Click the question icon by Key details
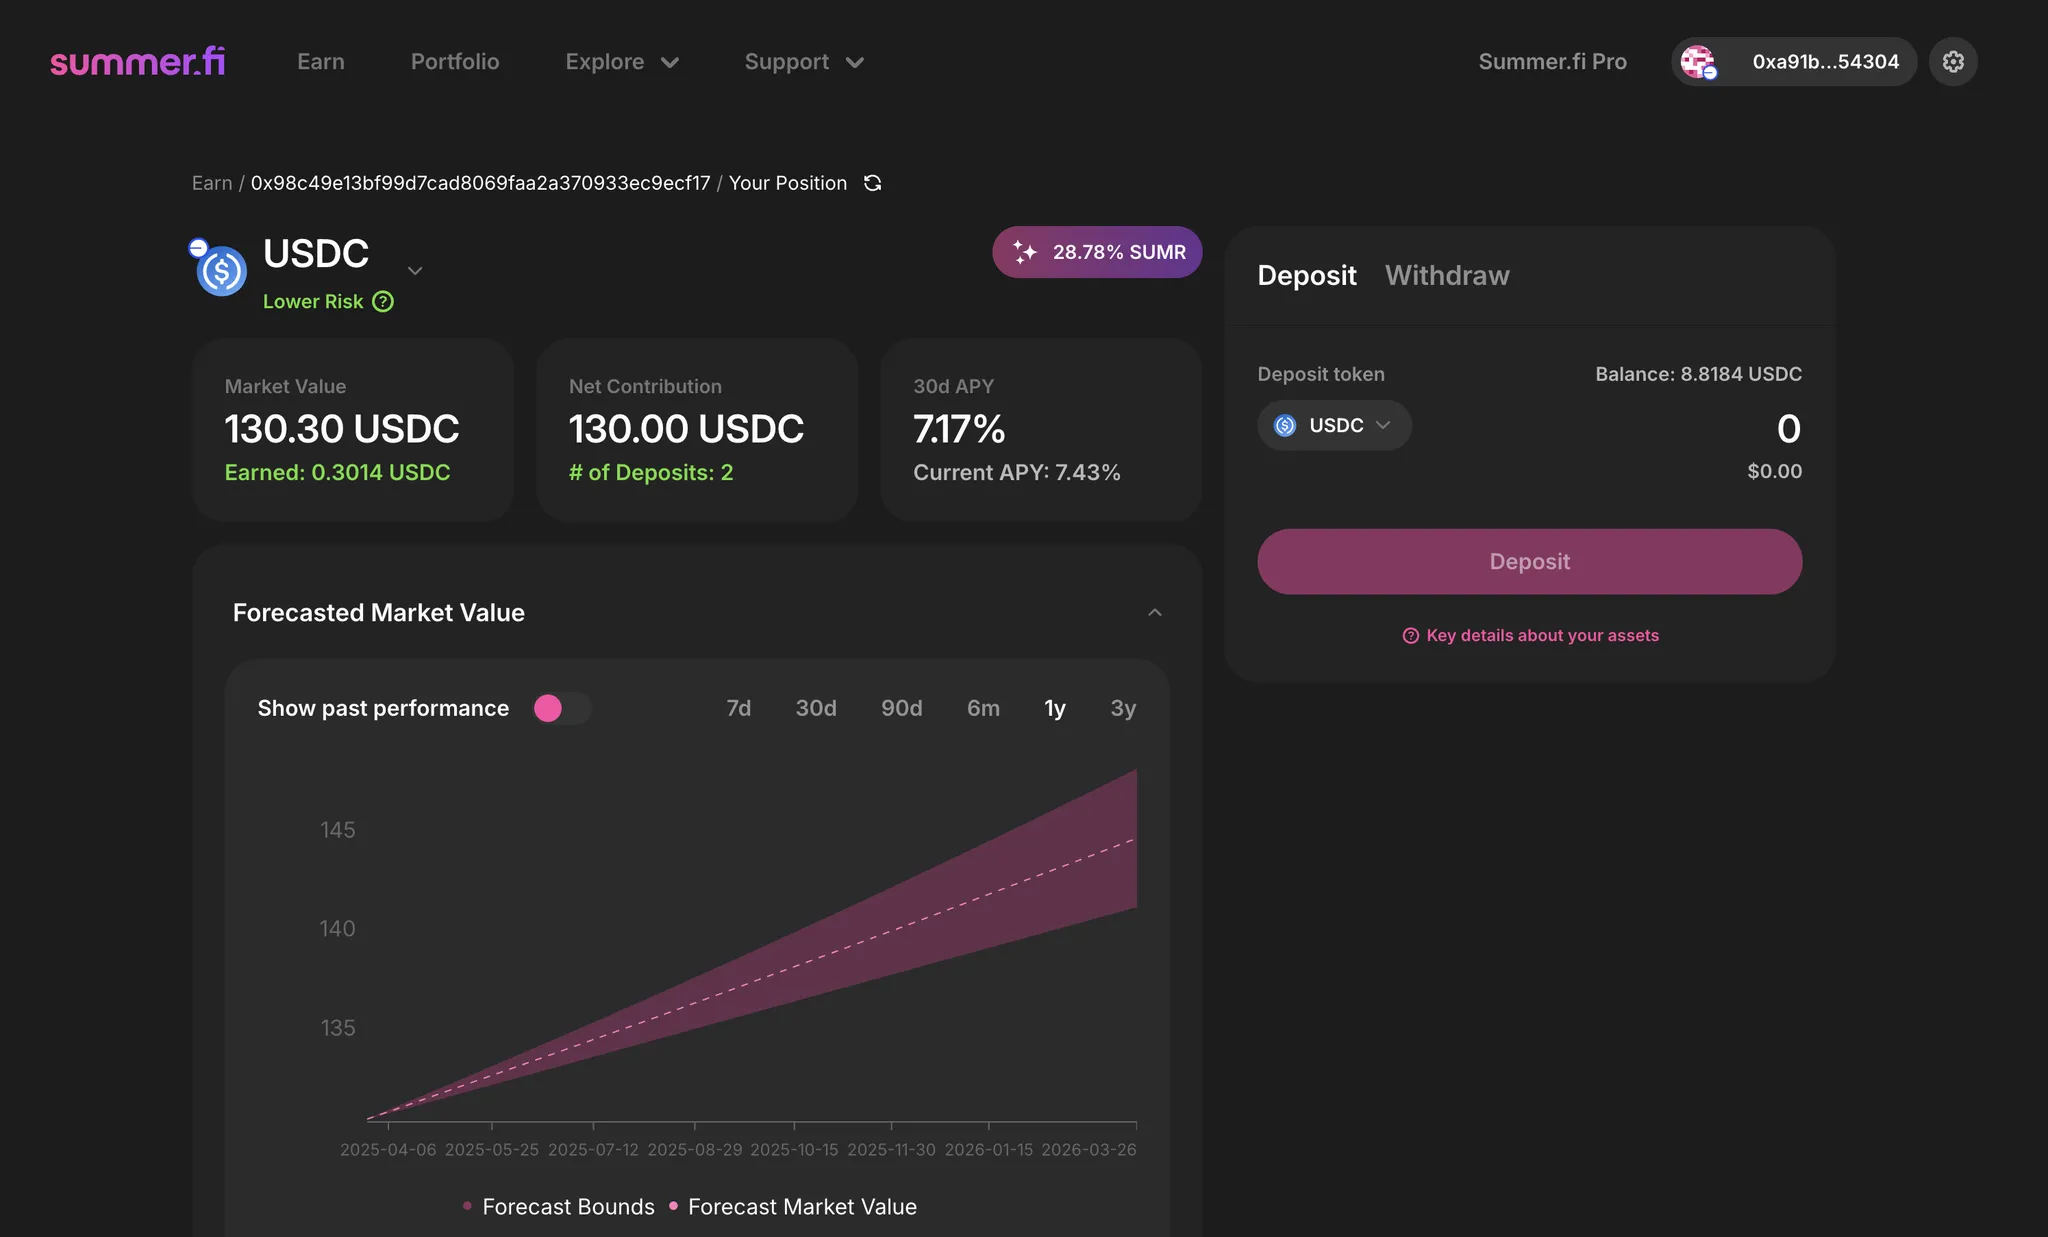 point(1410,636)
